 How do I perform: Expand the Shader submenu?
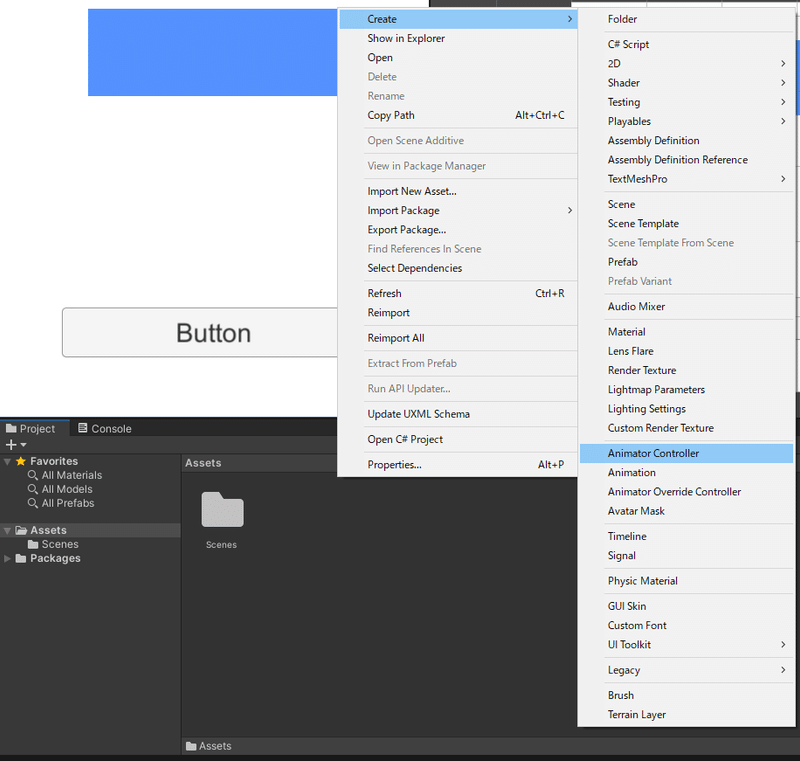[x=686, y=83]
